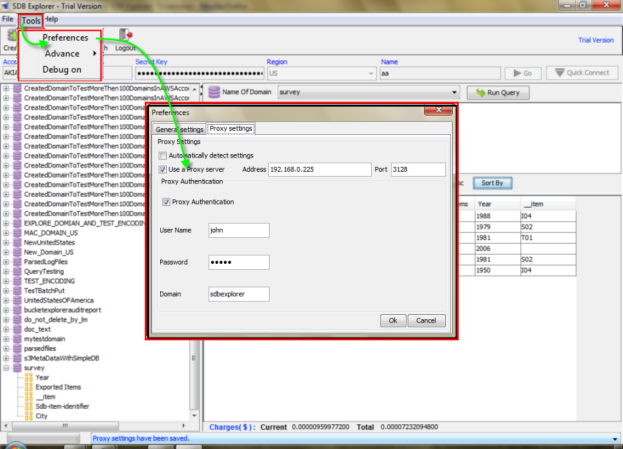Expand the TEST_ENCODING node

click(x=6, y=281)
